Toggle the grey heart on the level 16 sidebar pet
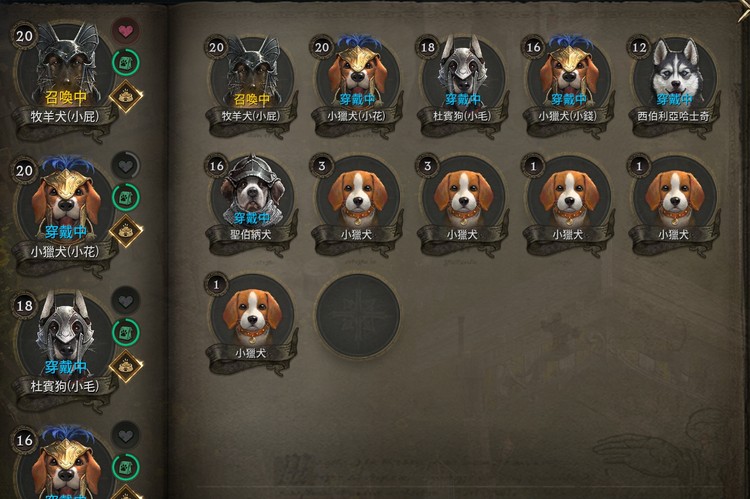 [x=126, y=436]
